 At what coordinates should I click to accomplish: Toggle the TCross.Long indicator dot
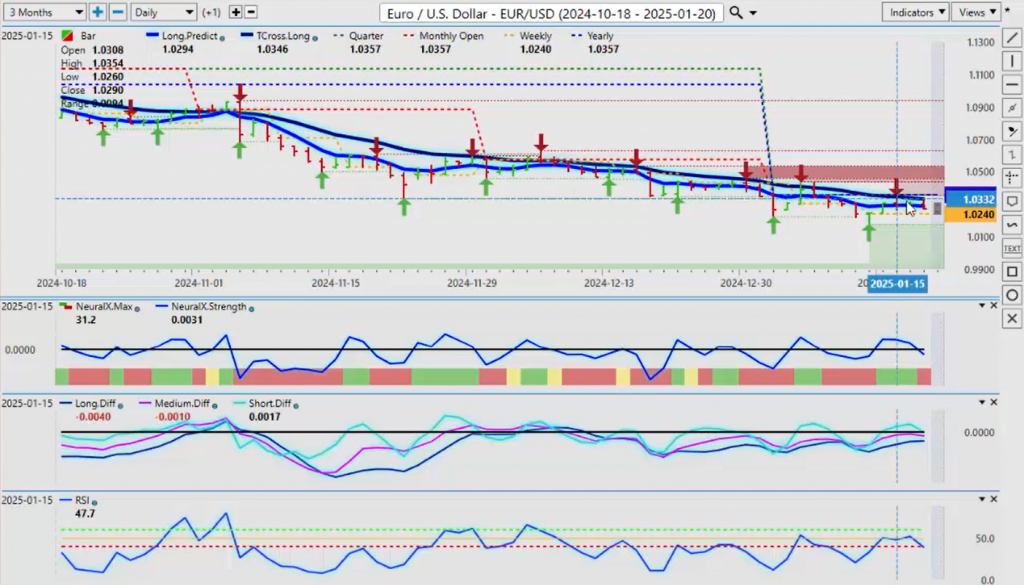pos(314,37)
